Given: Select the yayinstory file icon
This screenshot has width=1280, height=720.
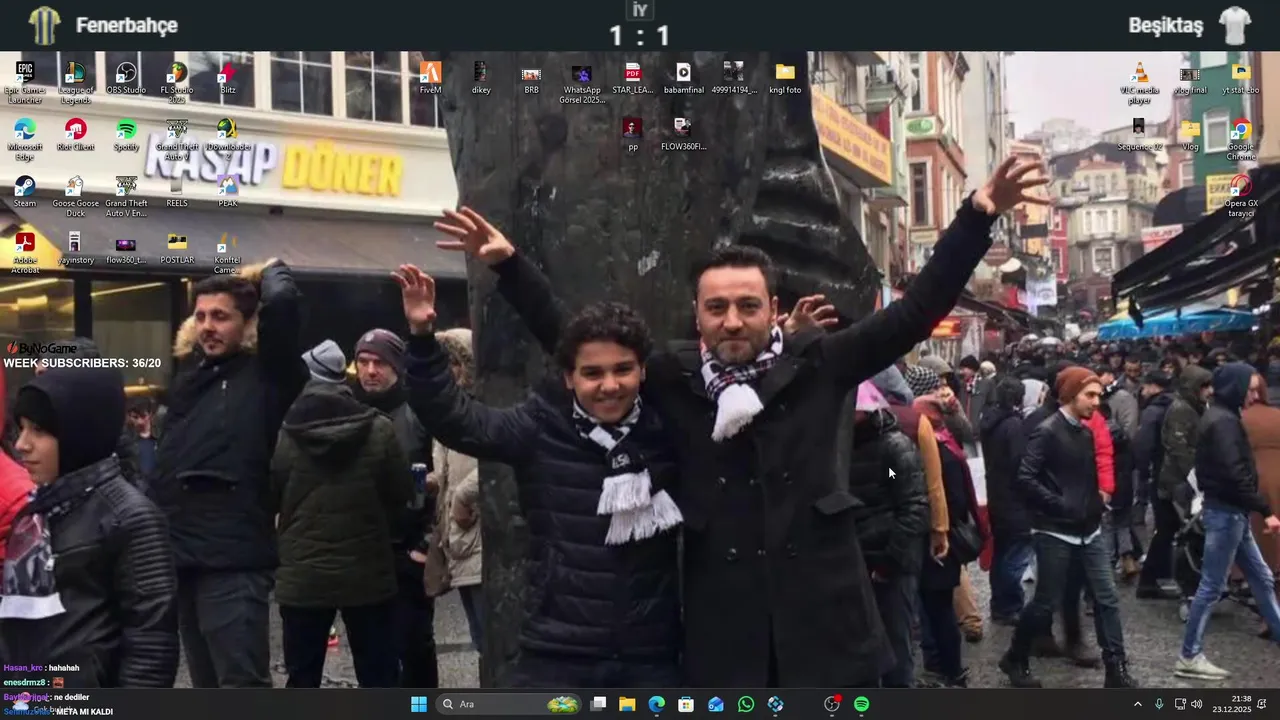Looking at the screenshot, I should point(76,249).
